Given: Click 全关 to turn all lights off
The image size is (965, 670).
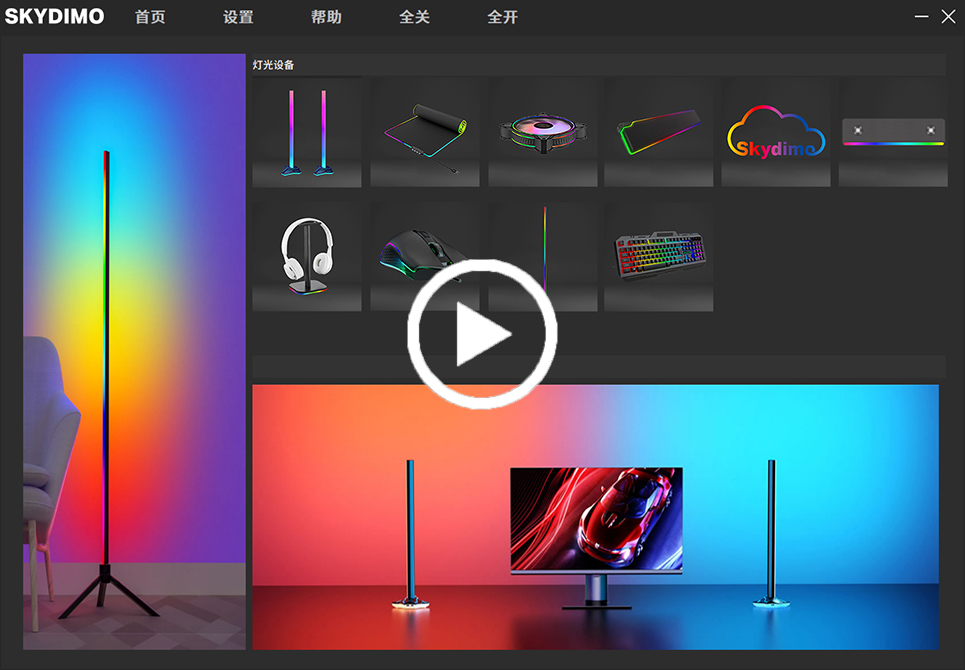Looking at the screenshot, I should 414,17.
